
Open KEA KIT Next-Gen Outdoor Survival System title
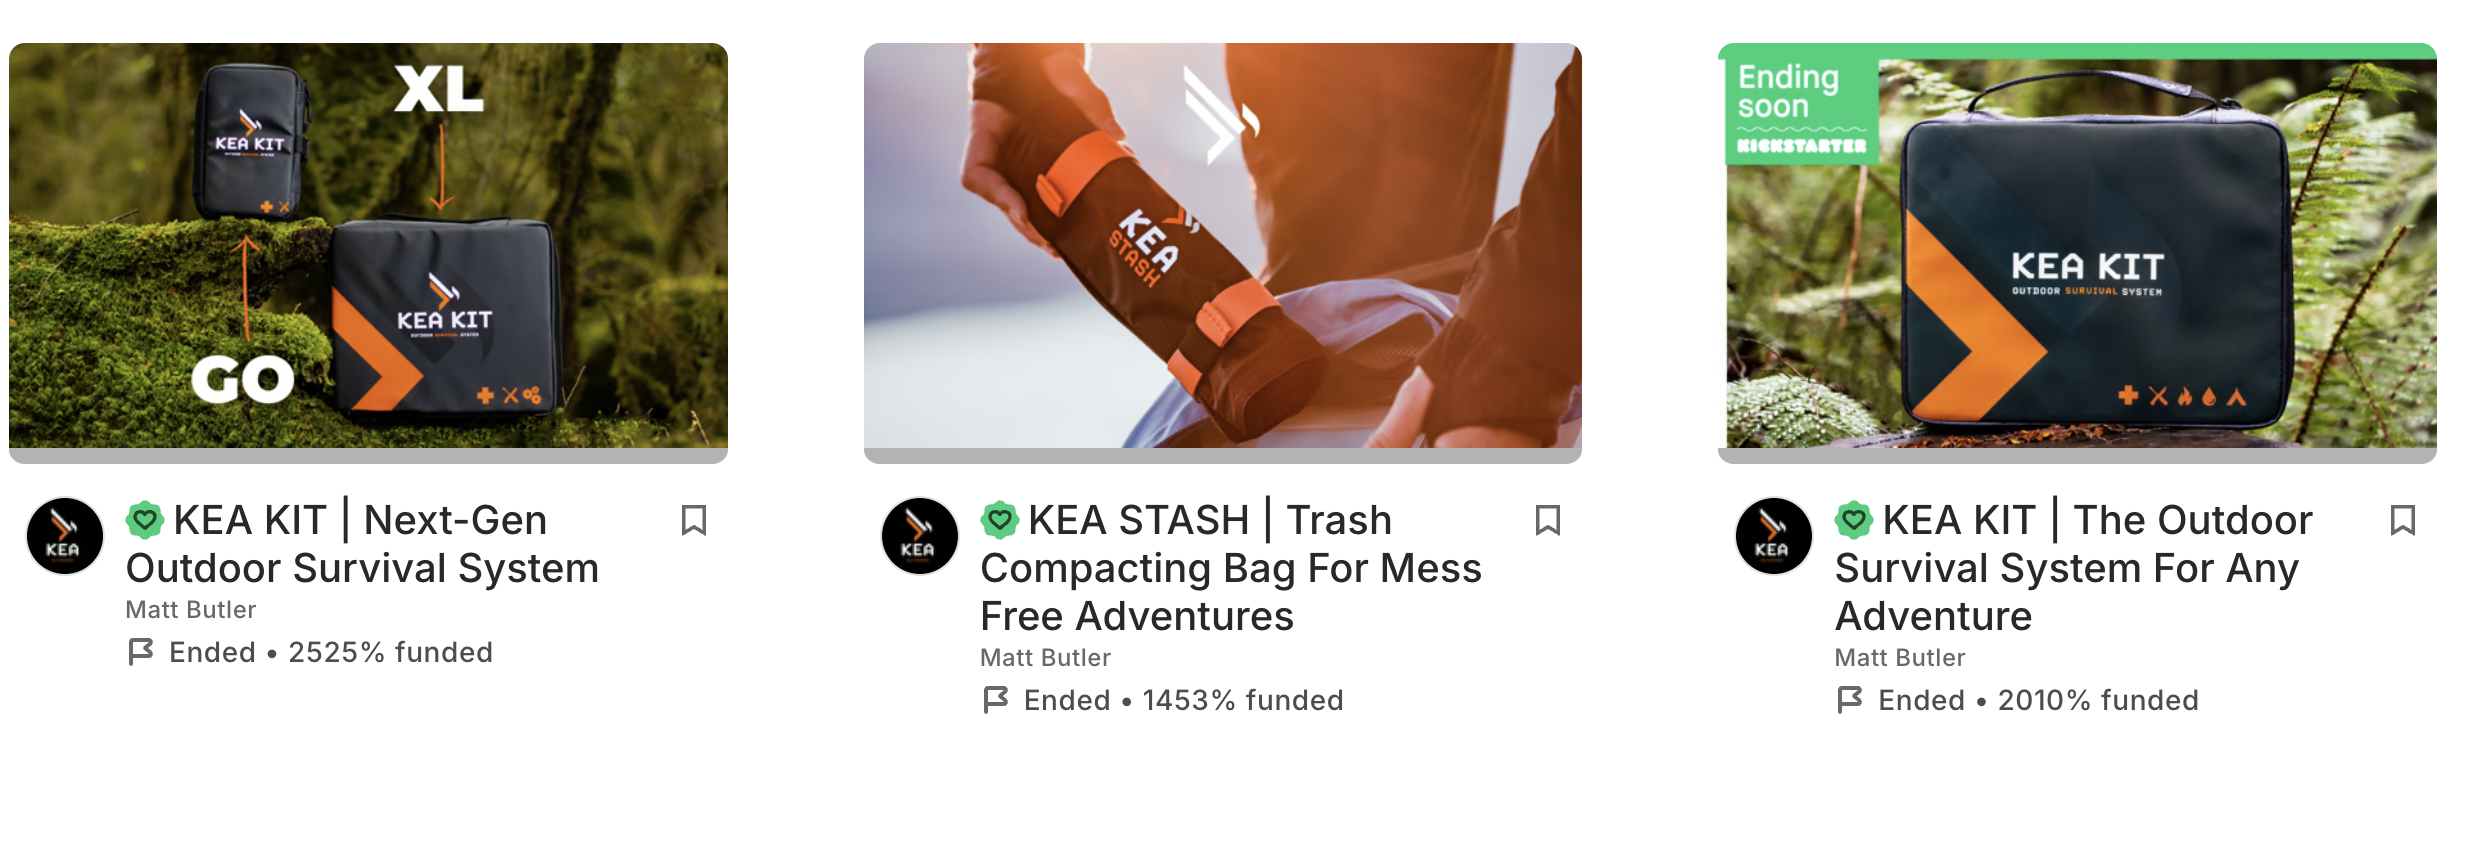pos(362,544)
